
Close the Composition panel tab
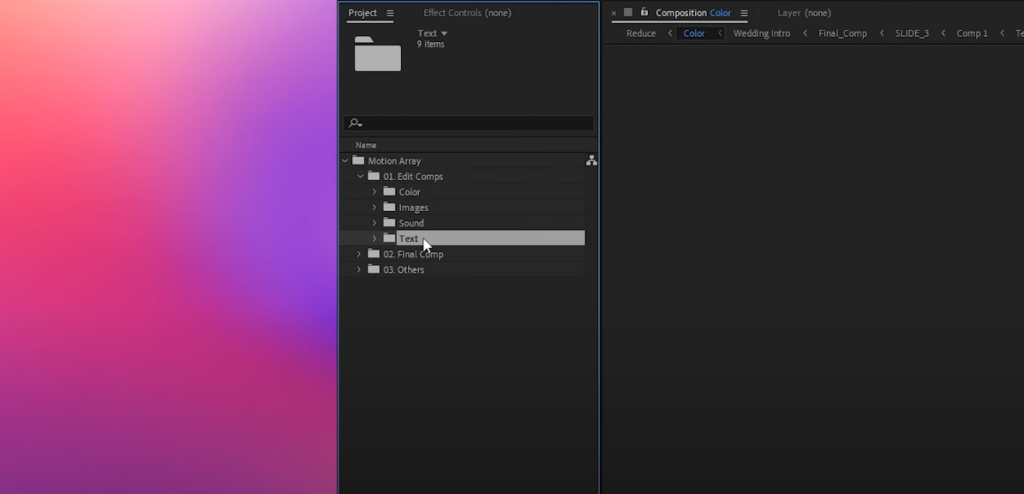click(x=613, y=13)
